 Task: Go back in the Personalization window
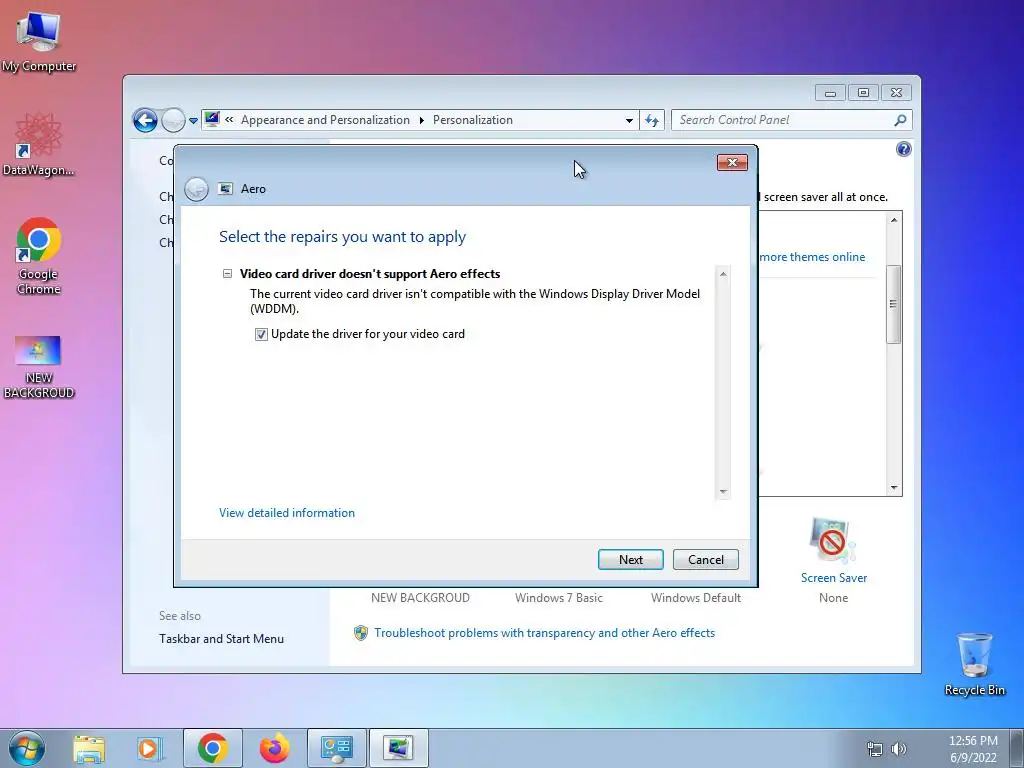coord(145,120)
